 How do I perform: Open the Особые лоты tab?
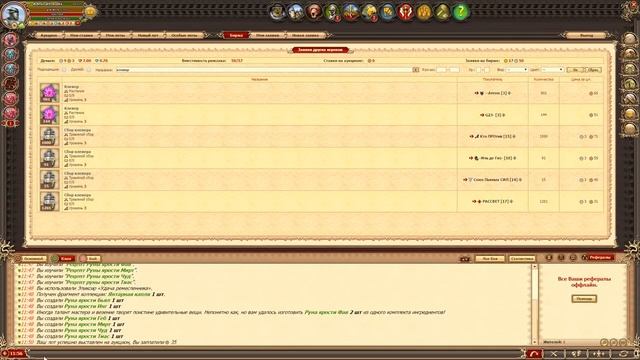(184, 36)
